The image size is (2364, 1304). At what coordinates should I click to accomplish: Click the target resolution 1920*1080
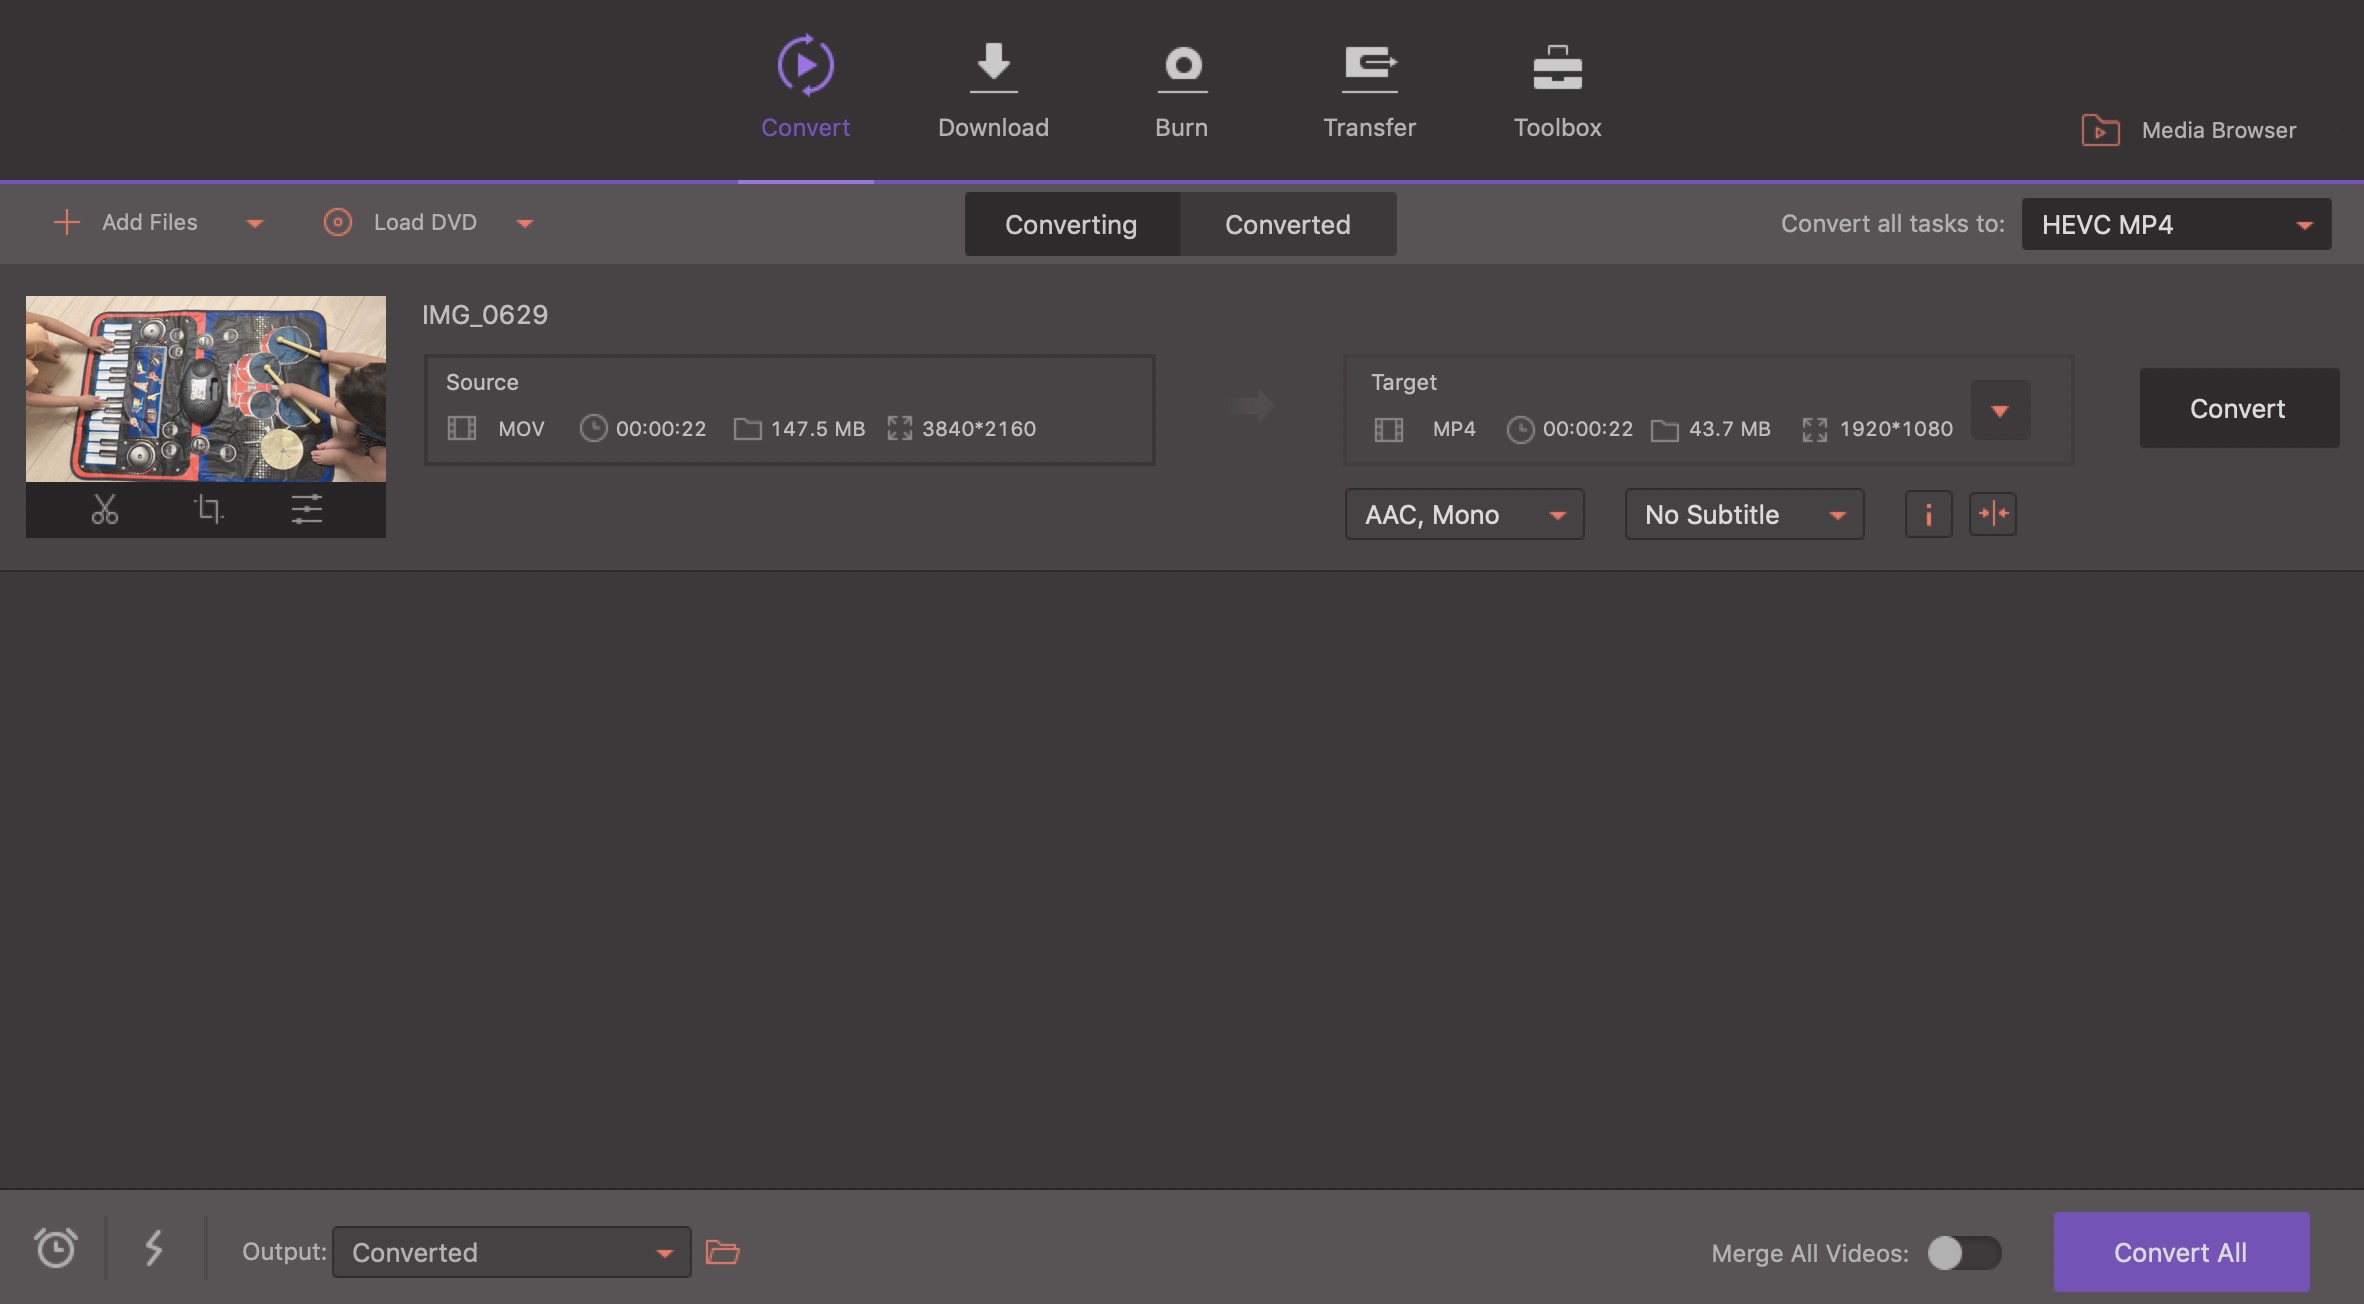click(x=1896, y=429)
